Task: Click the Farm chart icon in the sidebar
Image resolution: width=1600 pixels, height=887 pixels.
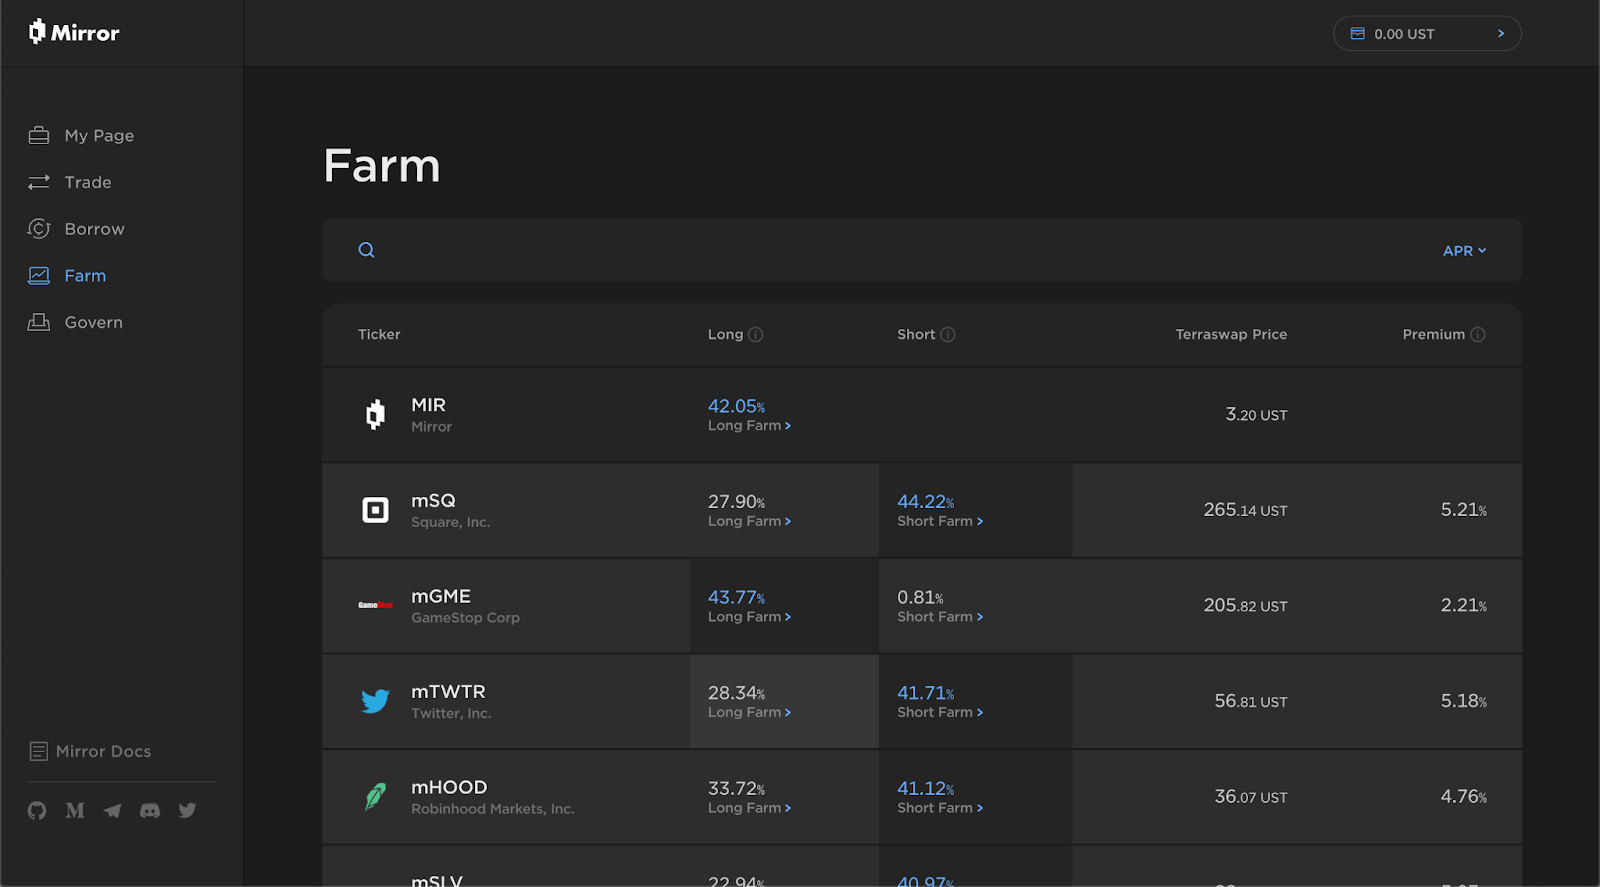Action: [39, 275]
